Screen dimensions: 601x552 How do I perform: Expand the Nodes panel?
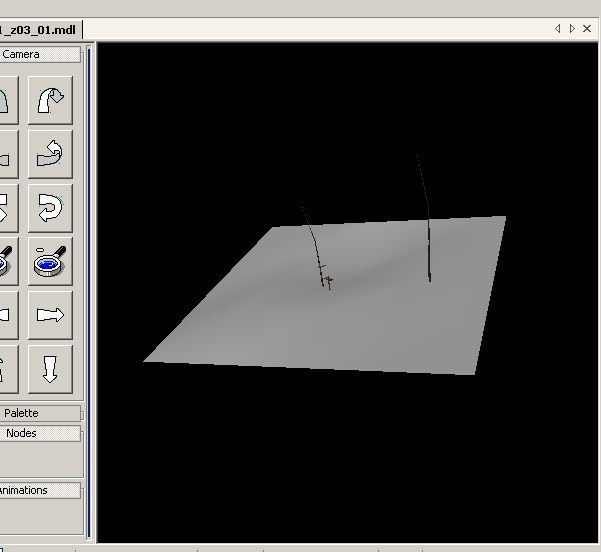[x=38, y=433]
